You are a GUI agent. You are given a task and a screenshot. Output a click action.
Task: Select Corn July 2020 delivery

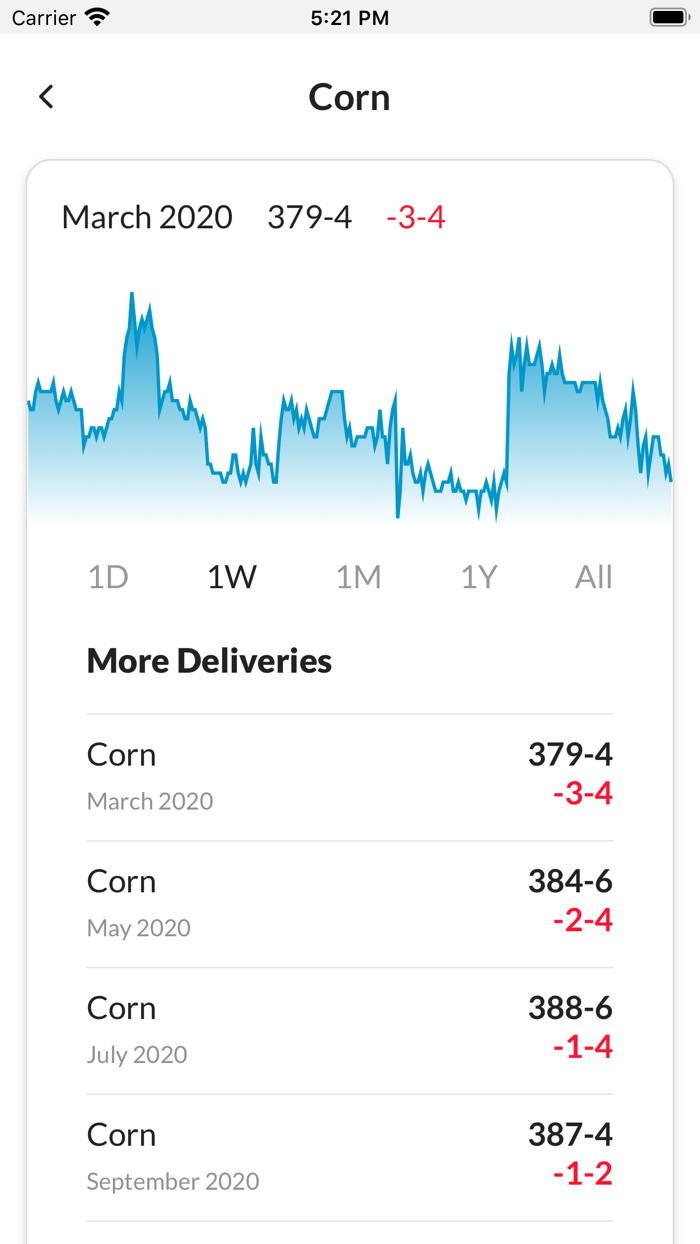coord(350,1030)
